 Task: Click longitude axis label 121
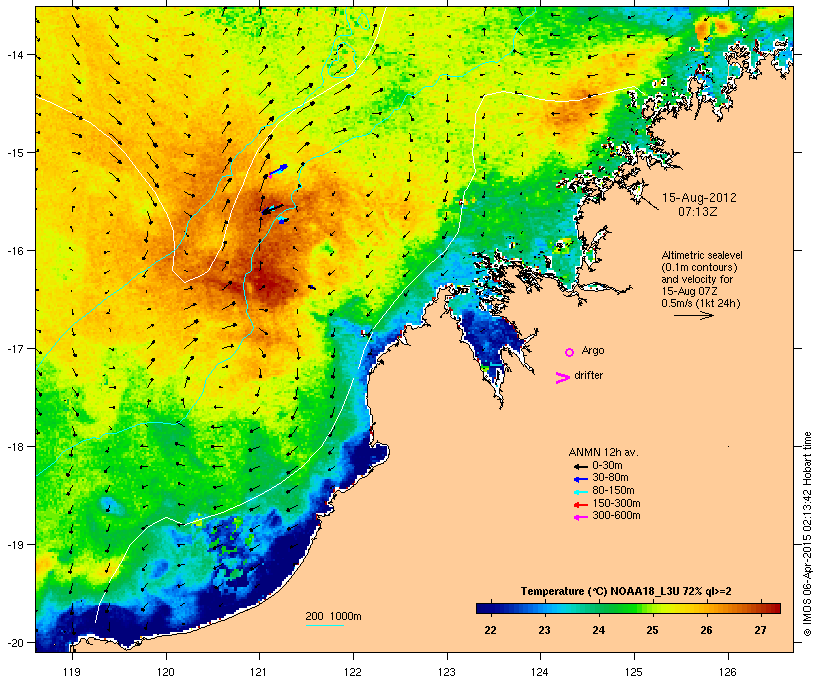pyautogui.click(x=259, y=672)
